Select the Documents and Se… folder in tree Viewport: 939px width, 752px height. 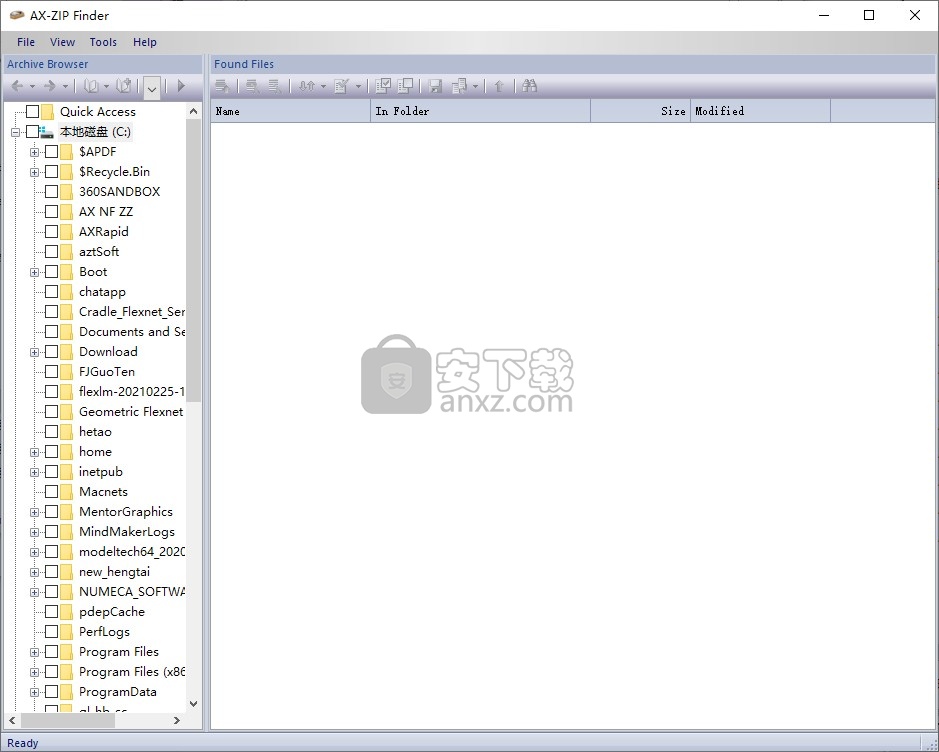(x=132, y=332)
